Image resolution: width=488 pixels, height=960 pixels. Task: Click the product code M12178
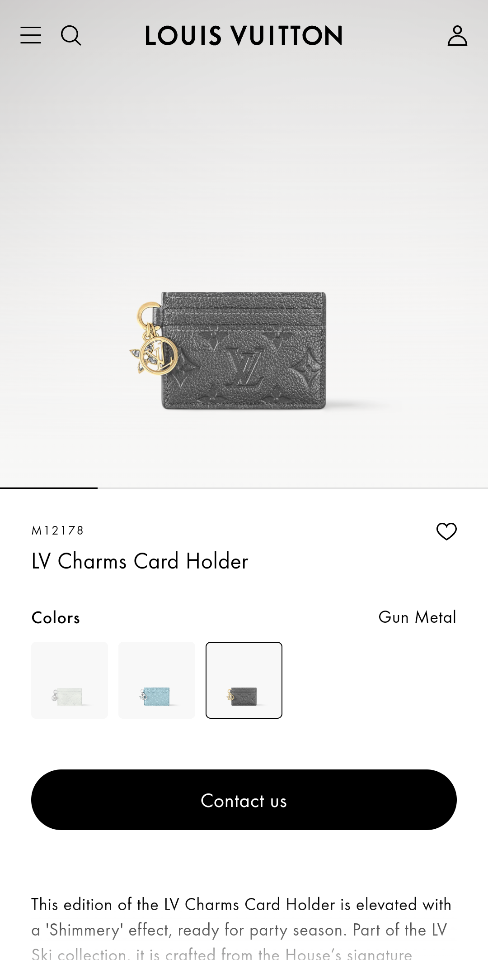click(58, 530)
